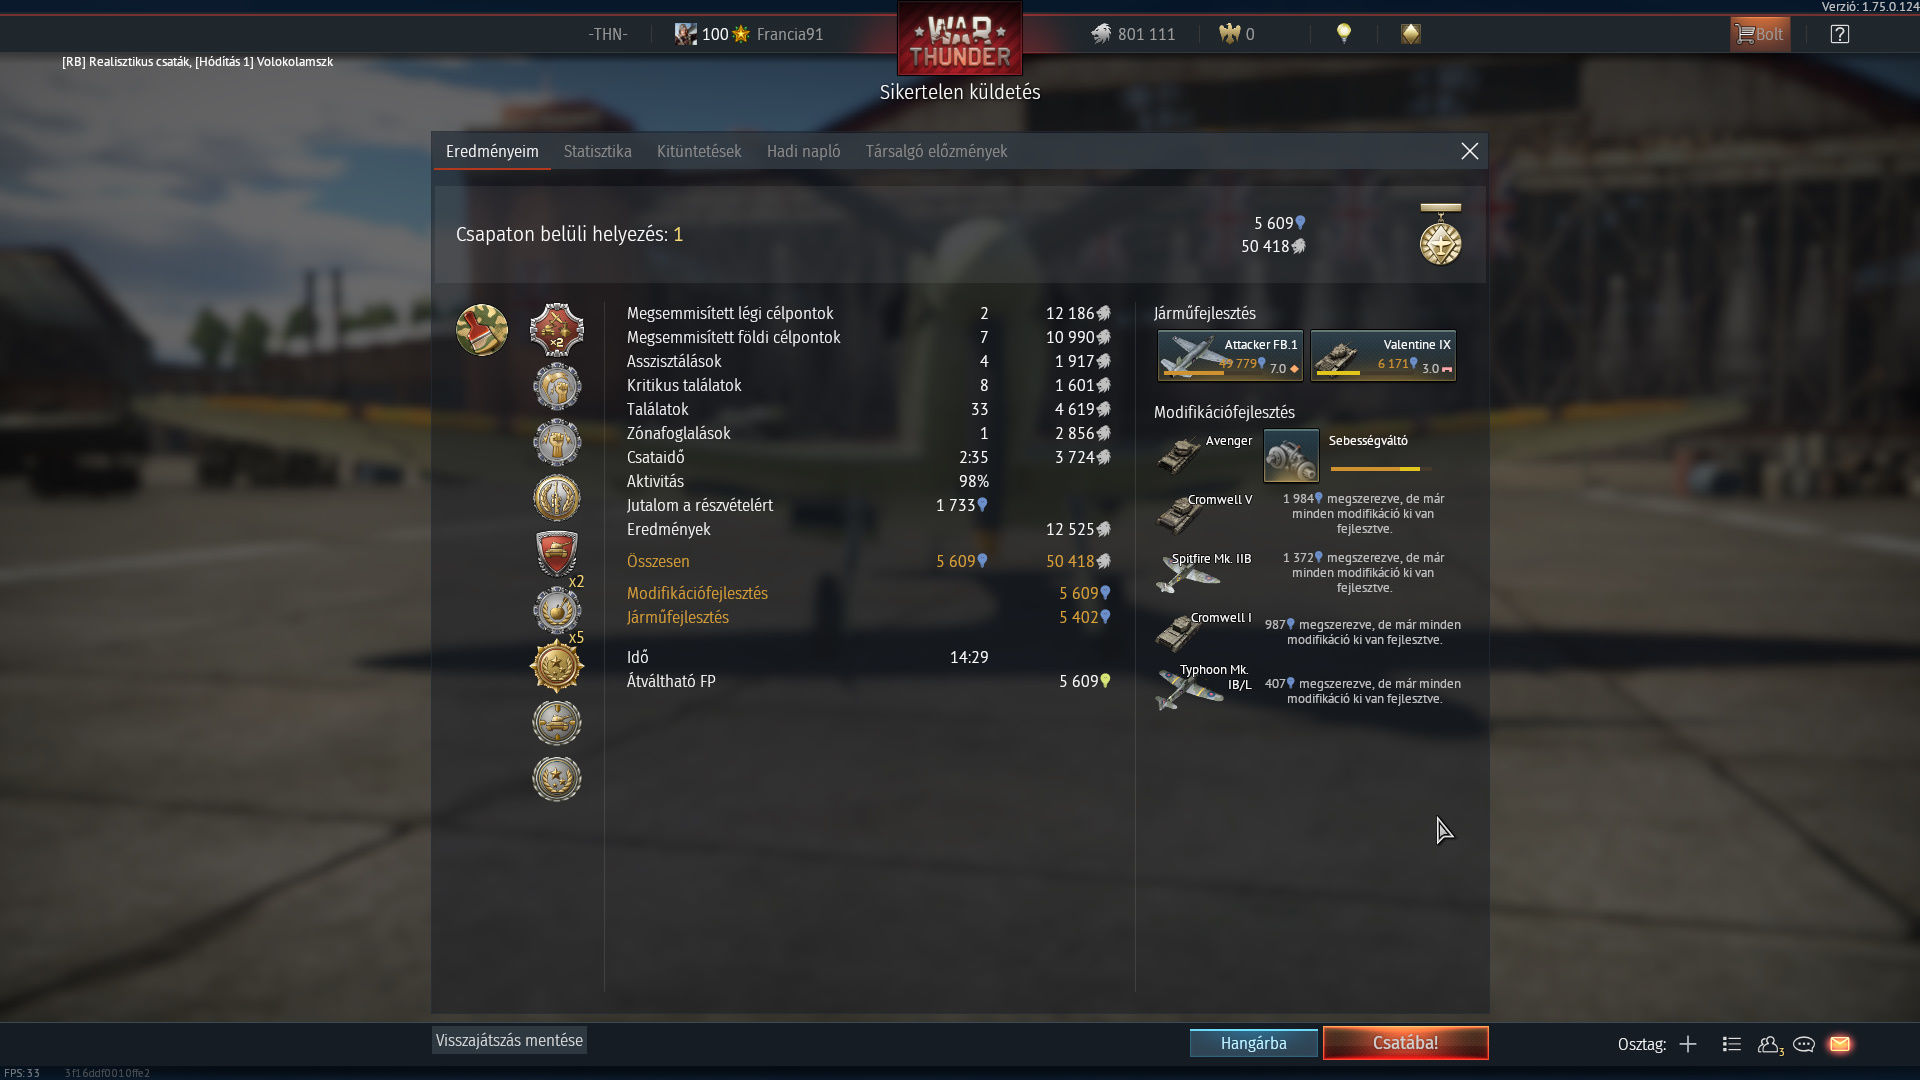Image resolution: width=1920 pixels, height=1080 pixels.
Task: Click the Sebességváltó modification progress bar
Action: click(1380, 469)
